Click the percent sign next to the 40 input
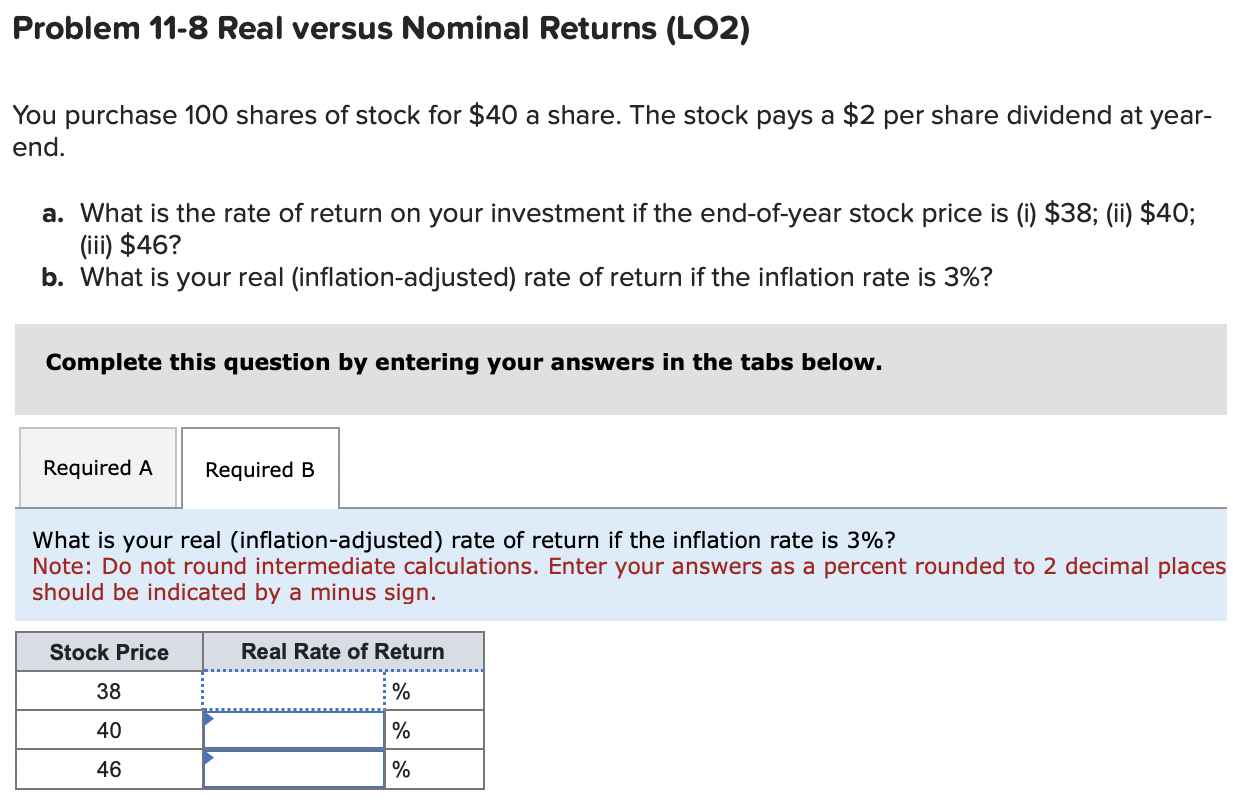This screenshot has width=1233, height=805. click(x=398, y=729)
